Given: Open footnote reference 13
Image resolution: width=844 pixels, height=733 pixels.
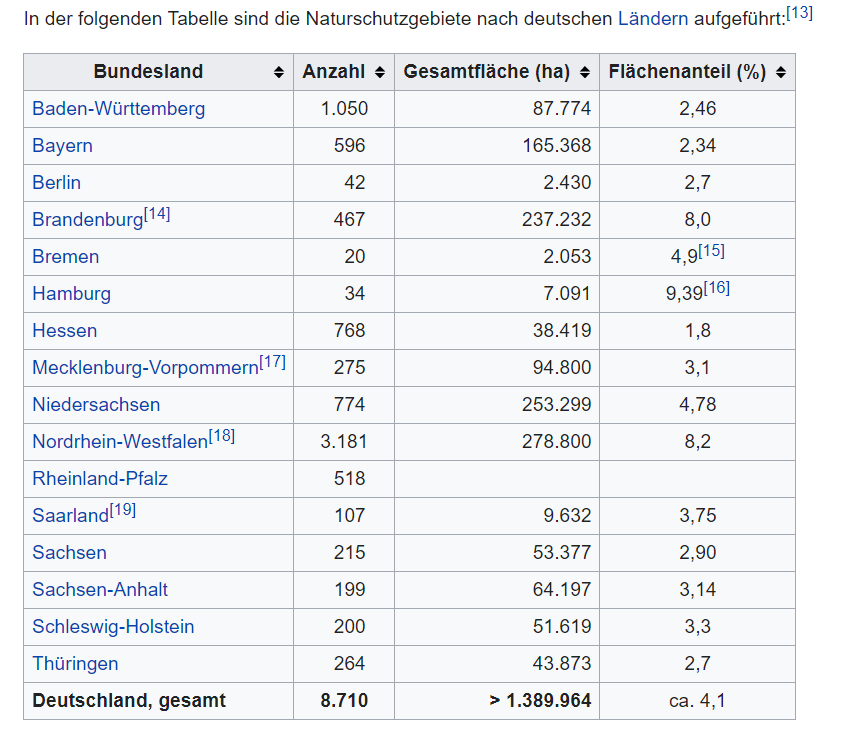Looking at the screenshot, I should [x=799, y=13].
